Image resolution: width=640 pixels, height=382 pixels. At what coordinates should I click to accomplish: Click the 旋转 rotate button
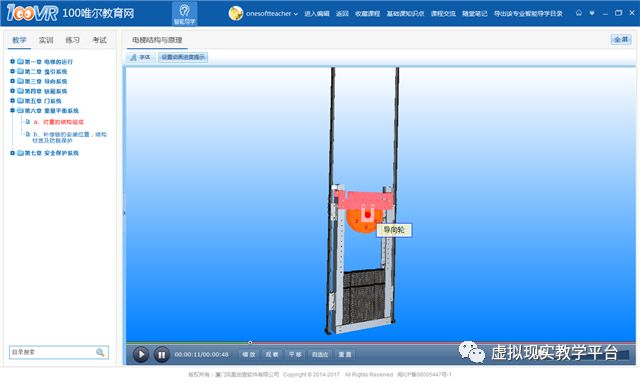[x=272, y=355]
